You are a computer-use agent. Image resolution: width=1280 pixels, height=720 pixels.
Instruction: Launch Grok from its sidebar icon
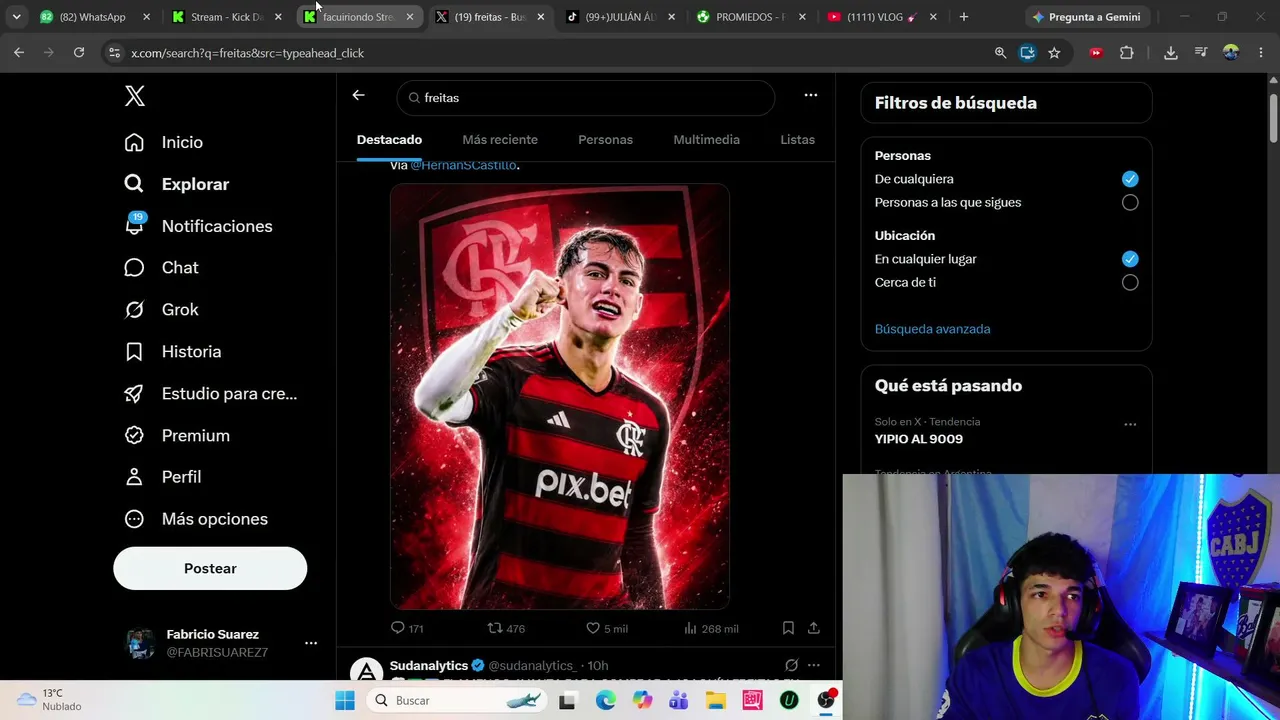click(x=134, y=310)
